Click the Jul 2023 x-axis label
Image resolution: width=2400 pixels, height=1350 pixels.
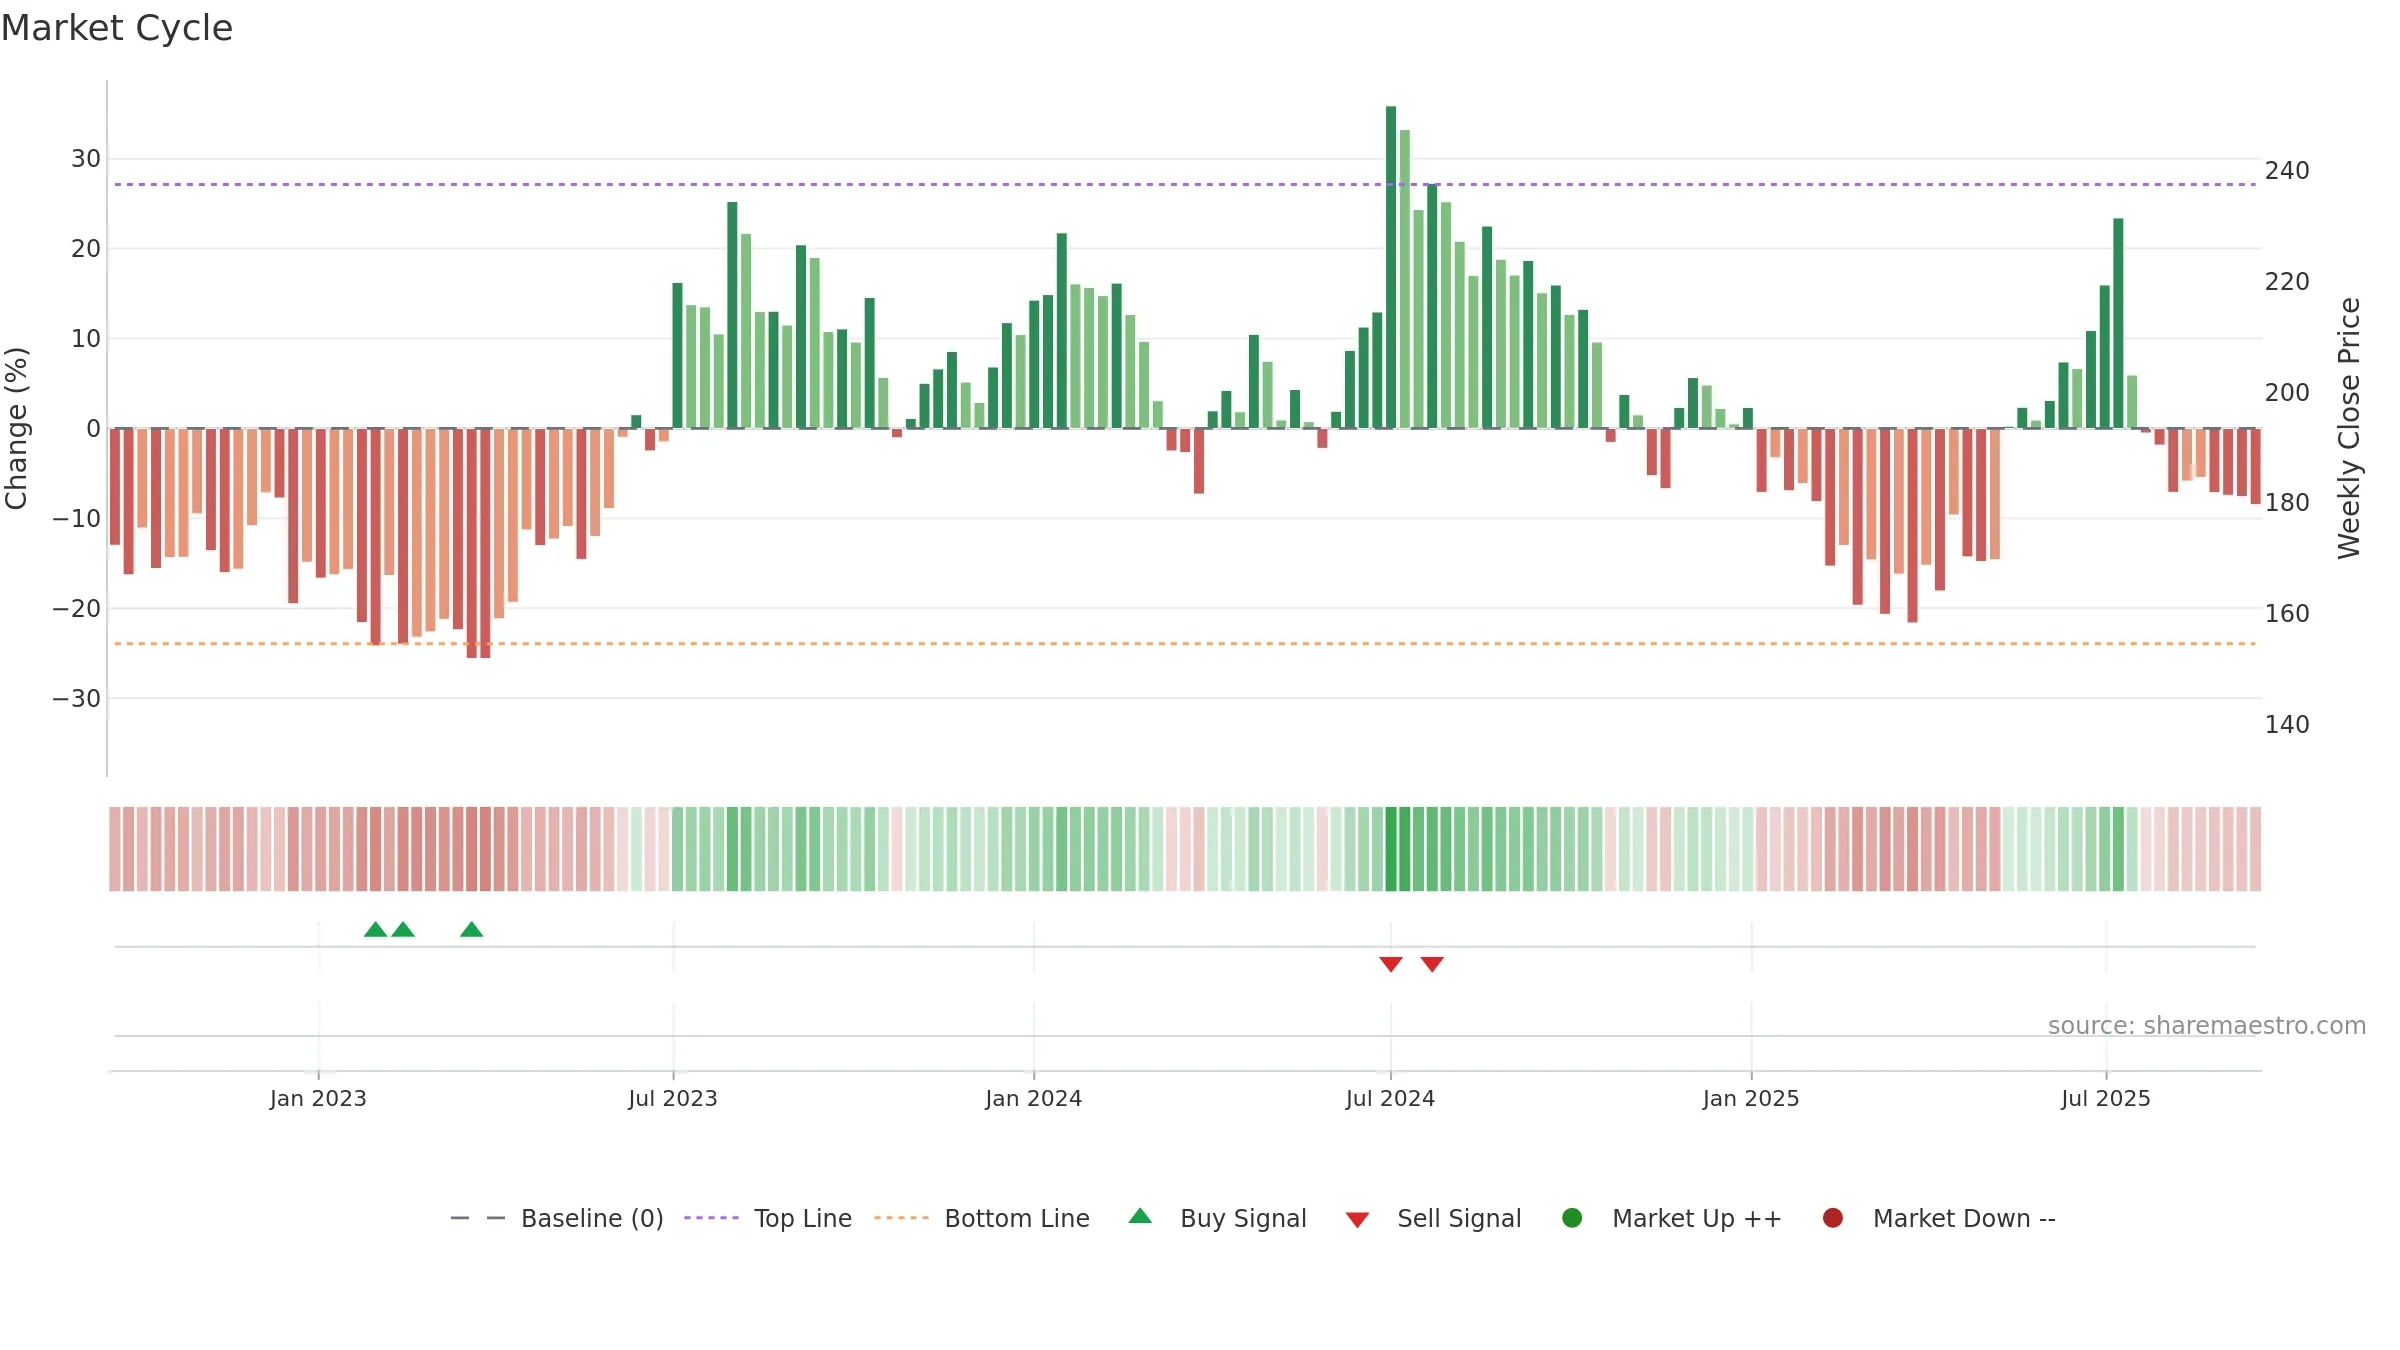click(x=673, y=1098)
